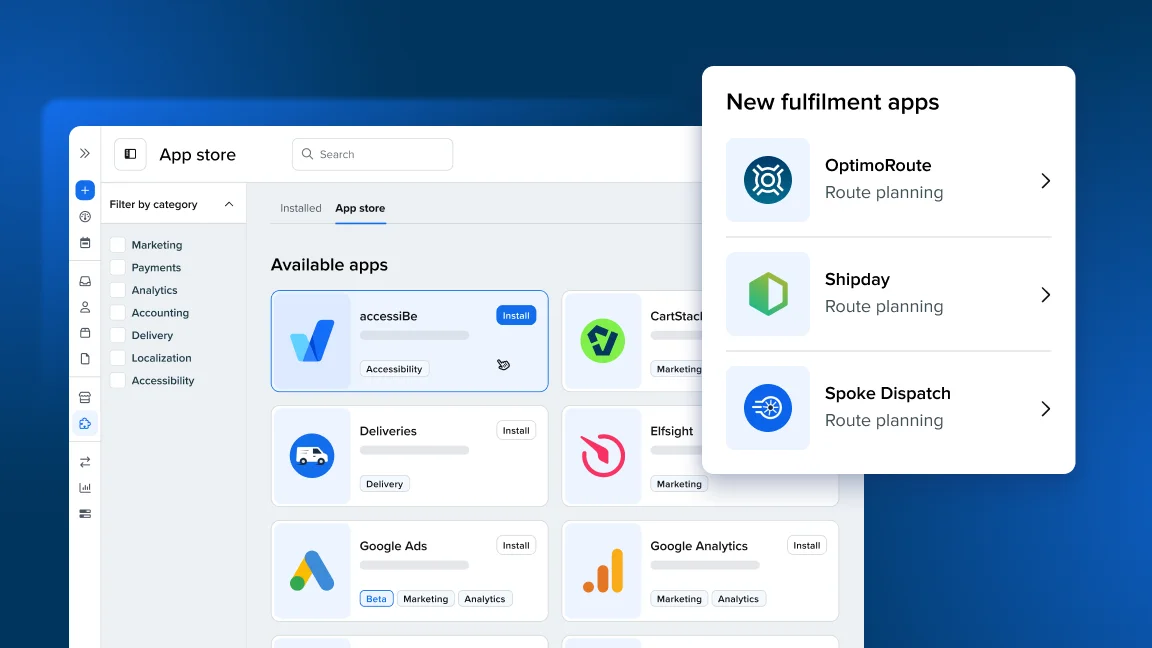Click the CartStack green logo
The width and height of the screenshot is (1152, 648).
pyautogui.click(x=602, y=341)
